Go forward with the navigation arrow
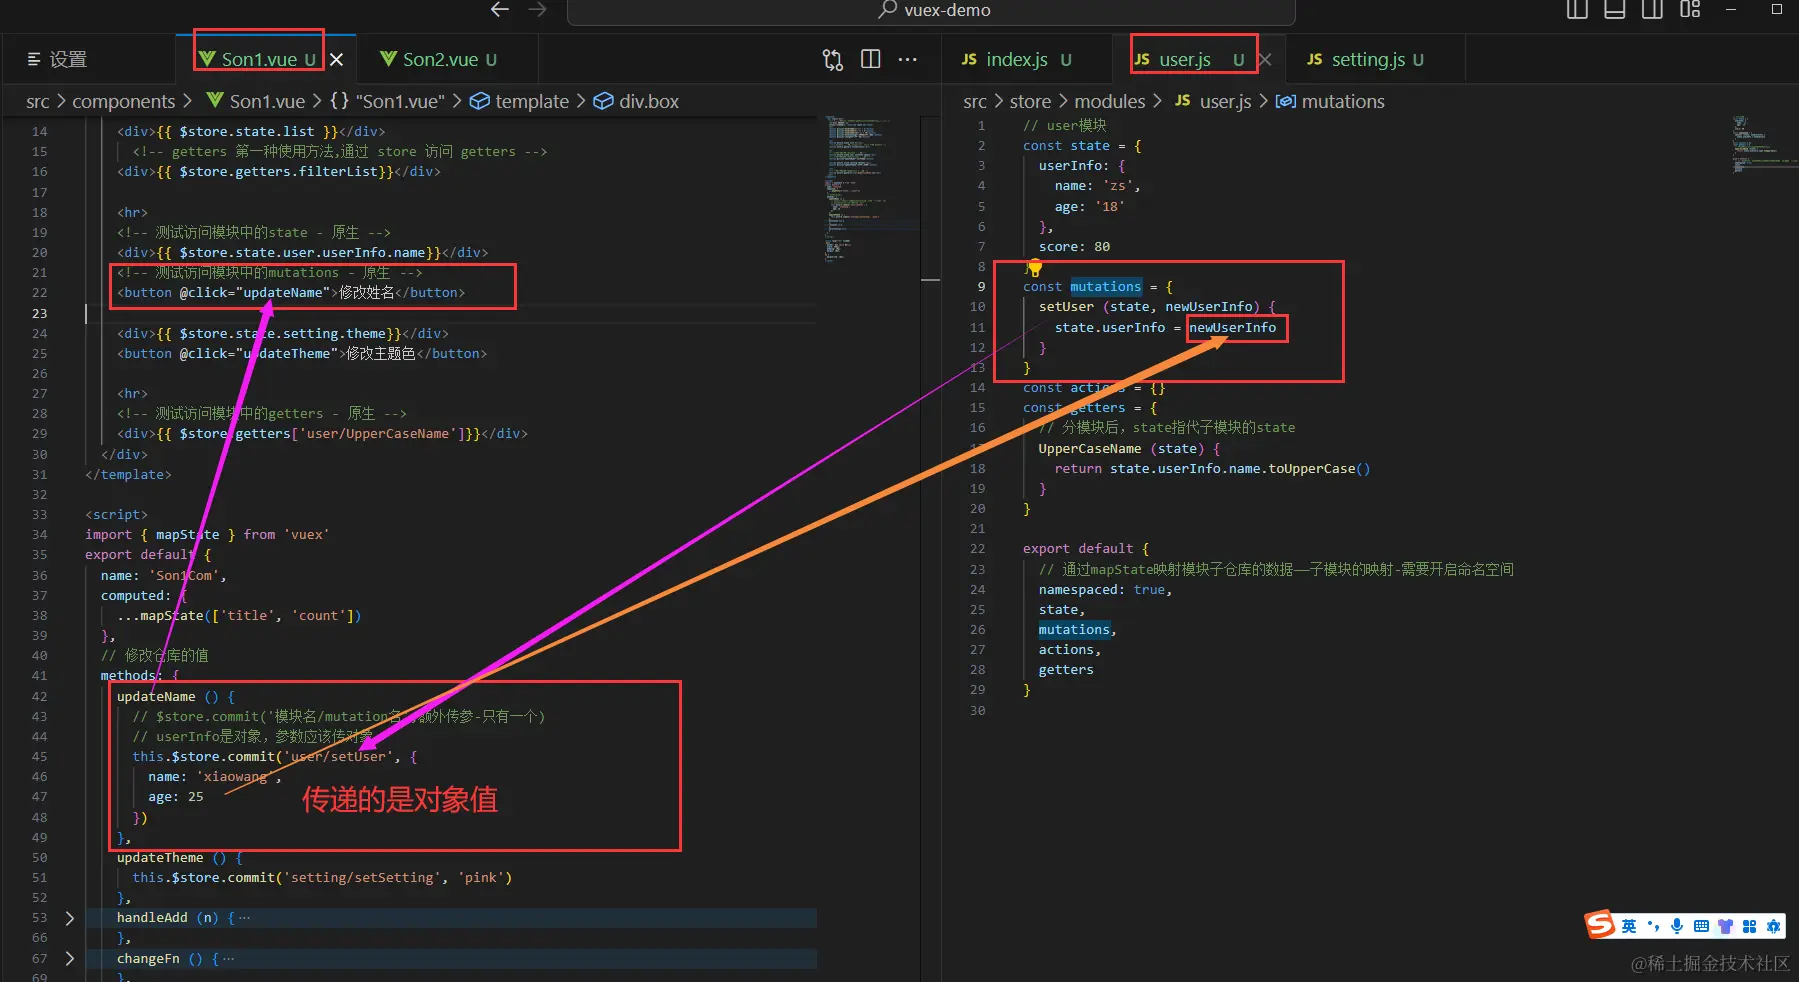 click(x=538, y=10)
